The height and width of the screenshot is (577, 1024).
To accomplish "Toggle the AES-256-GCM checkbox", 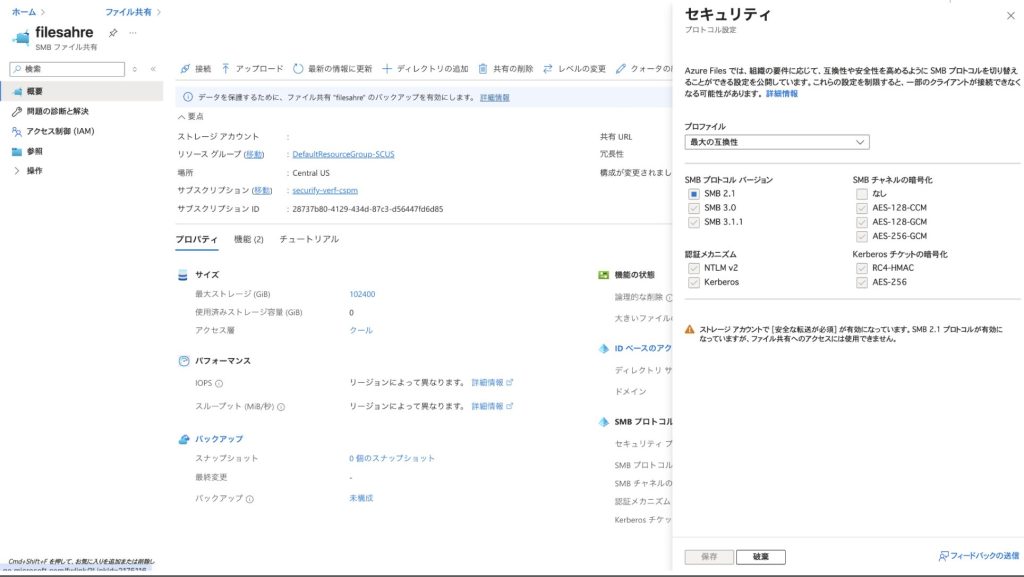I will (862, 236).
